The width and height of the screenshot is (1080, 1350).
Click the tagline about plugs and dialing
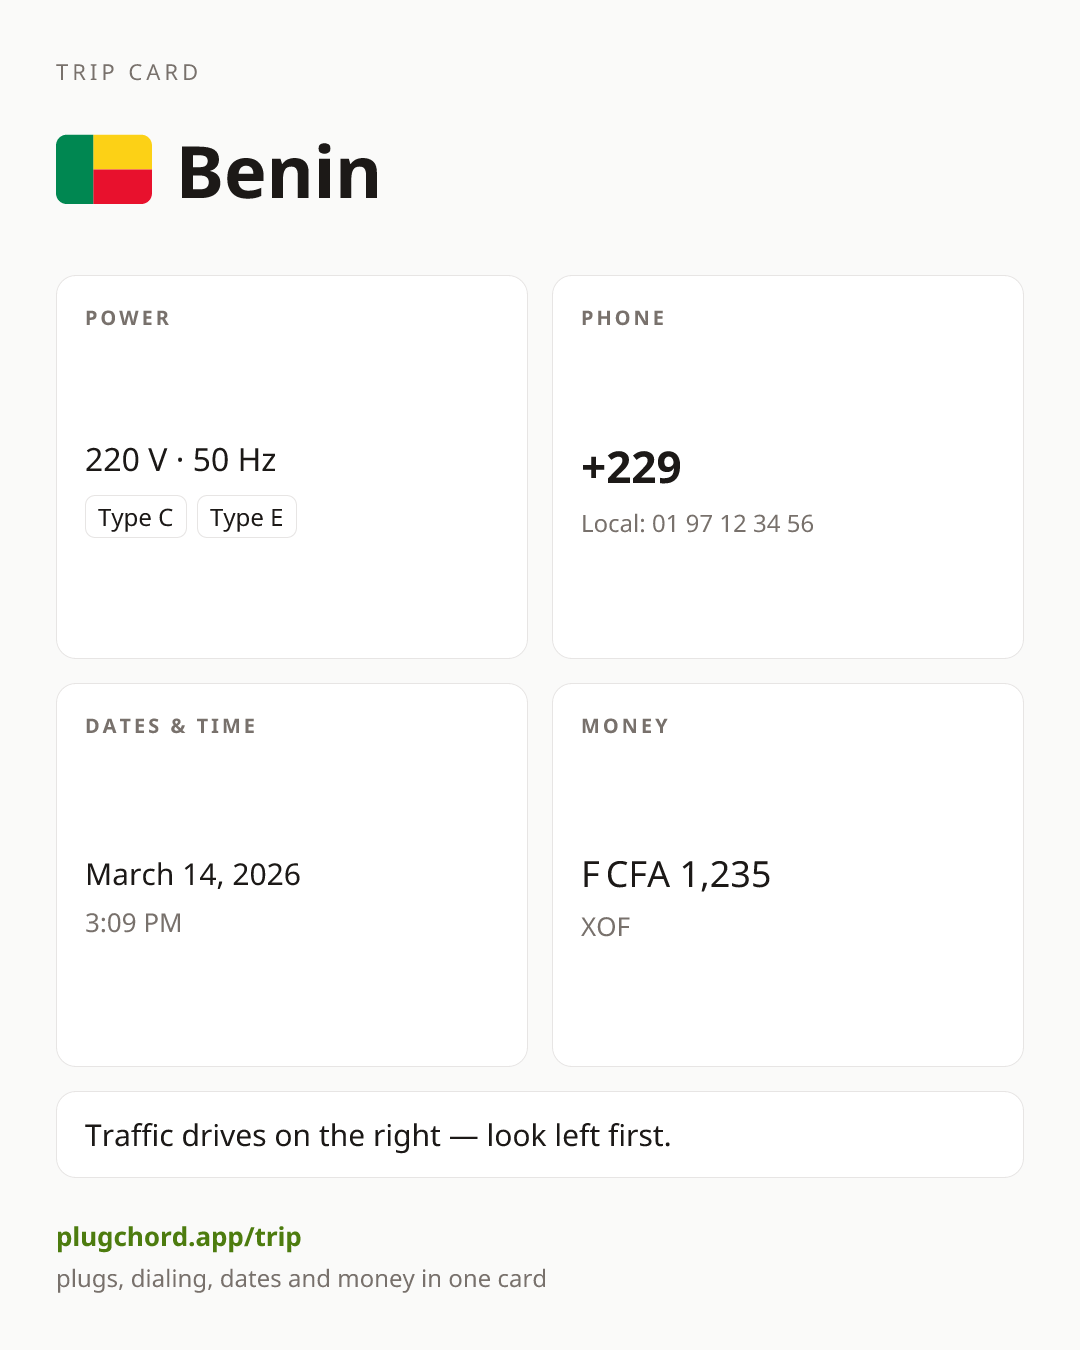301,1279
